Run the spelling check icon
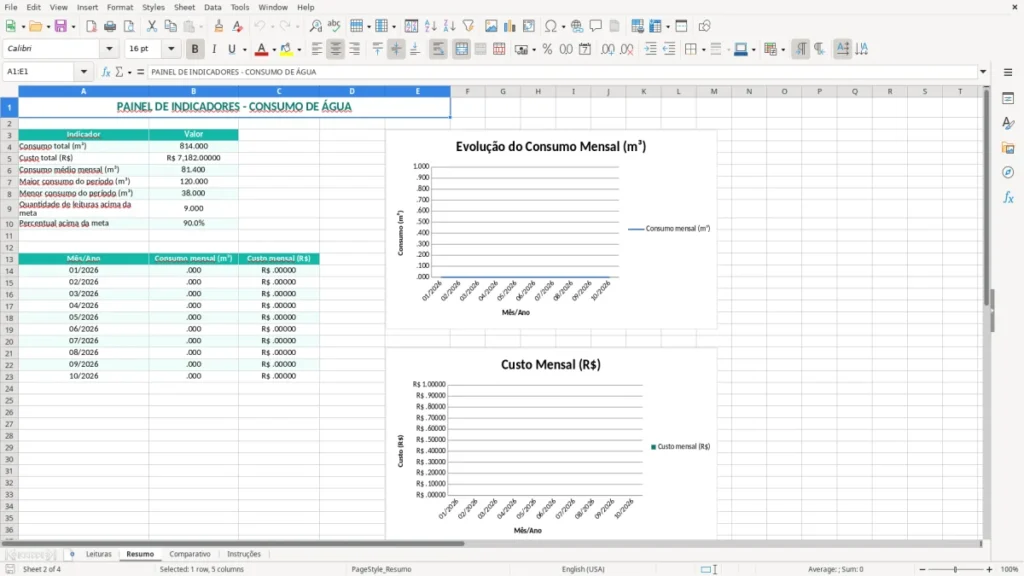Viewport: 1024px width, 576px height. pos(334,26)
